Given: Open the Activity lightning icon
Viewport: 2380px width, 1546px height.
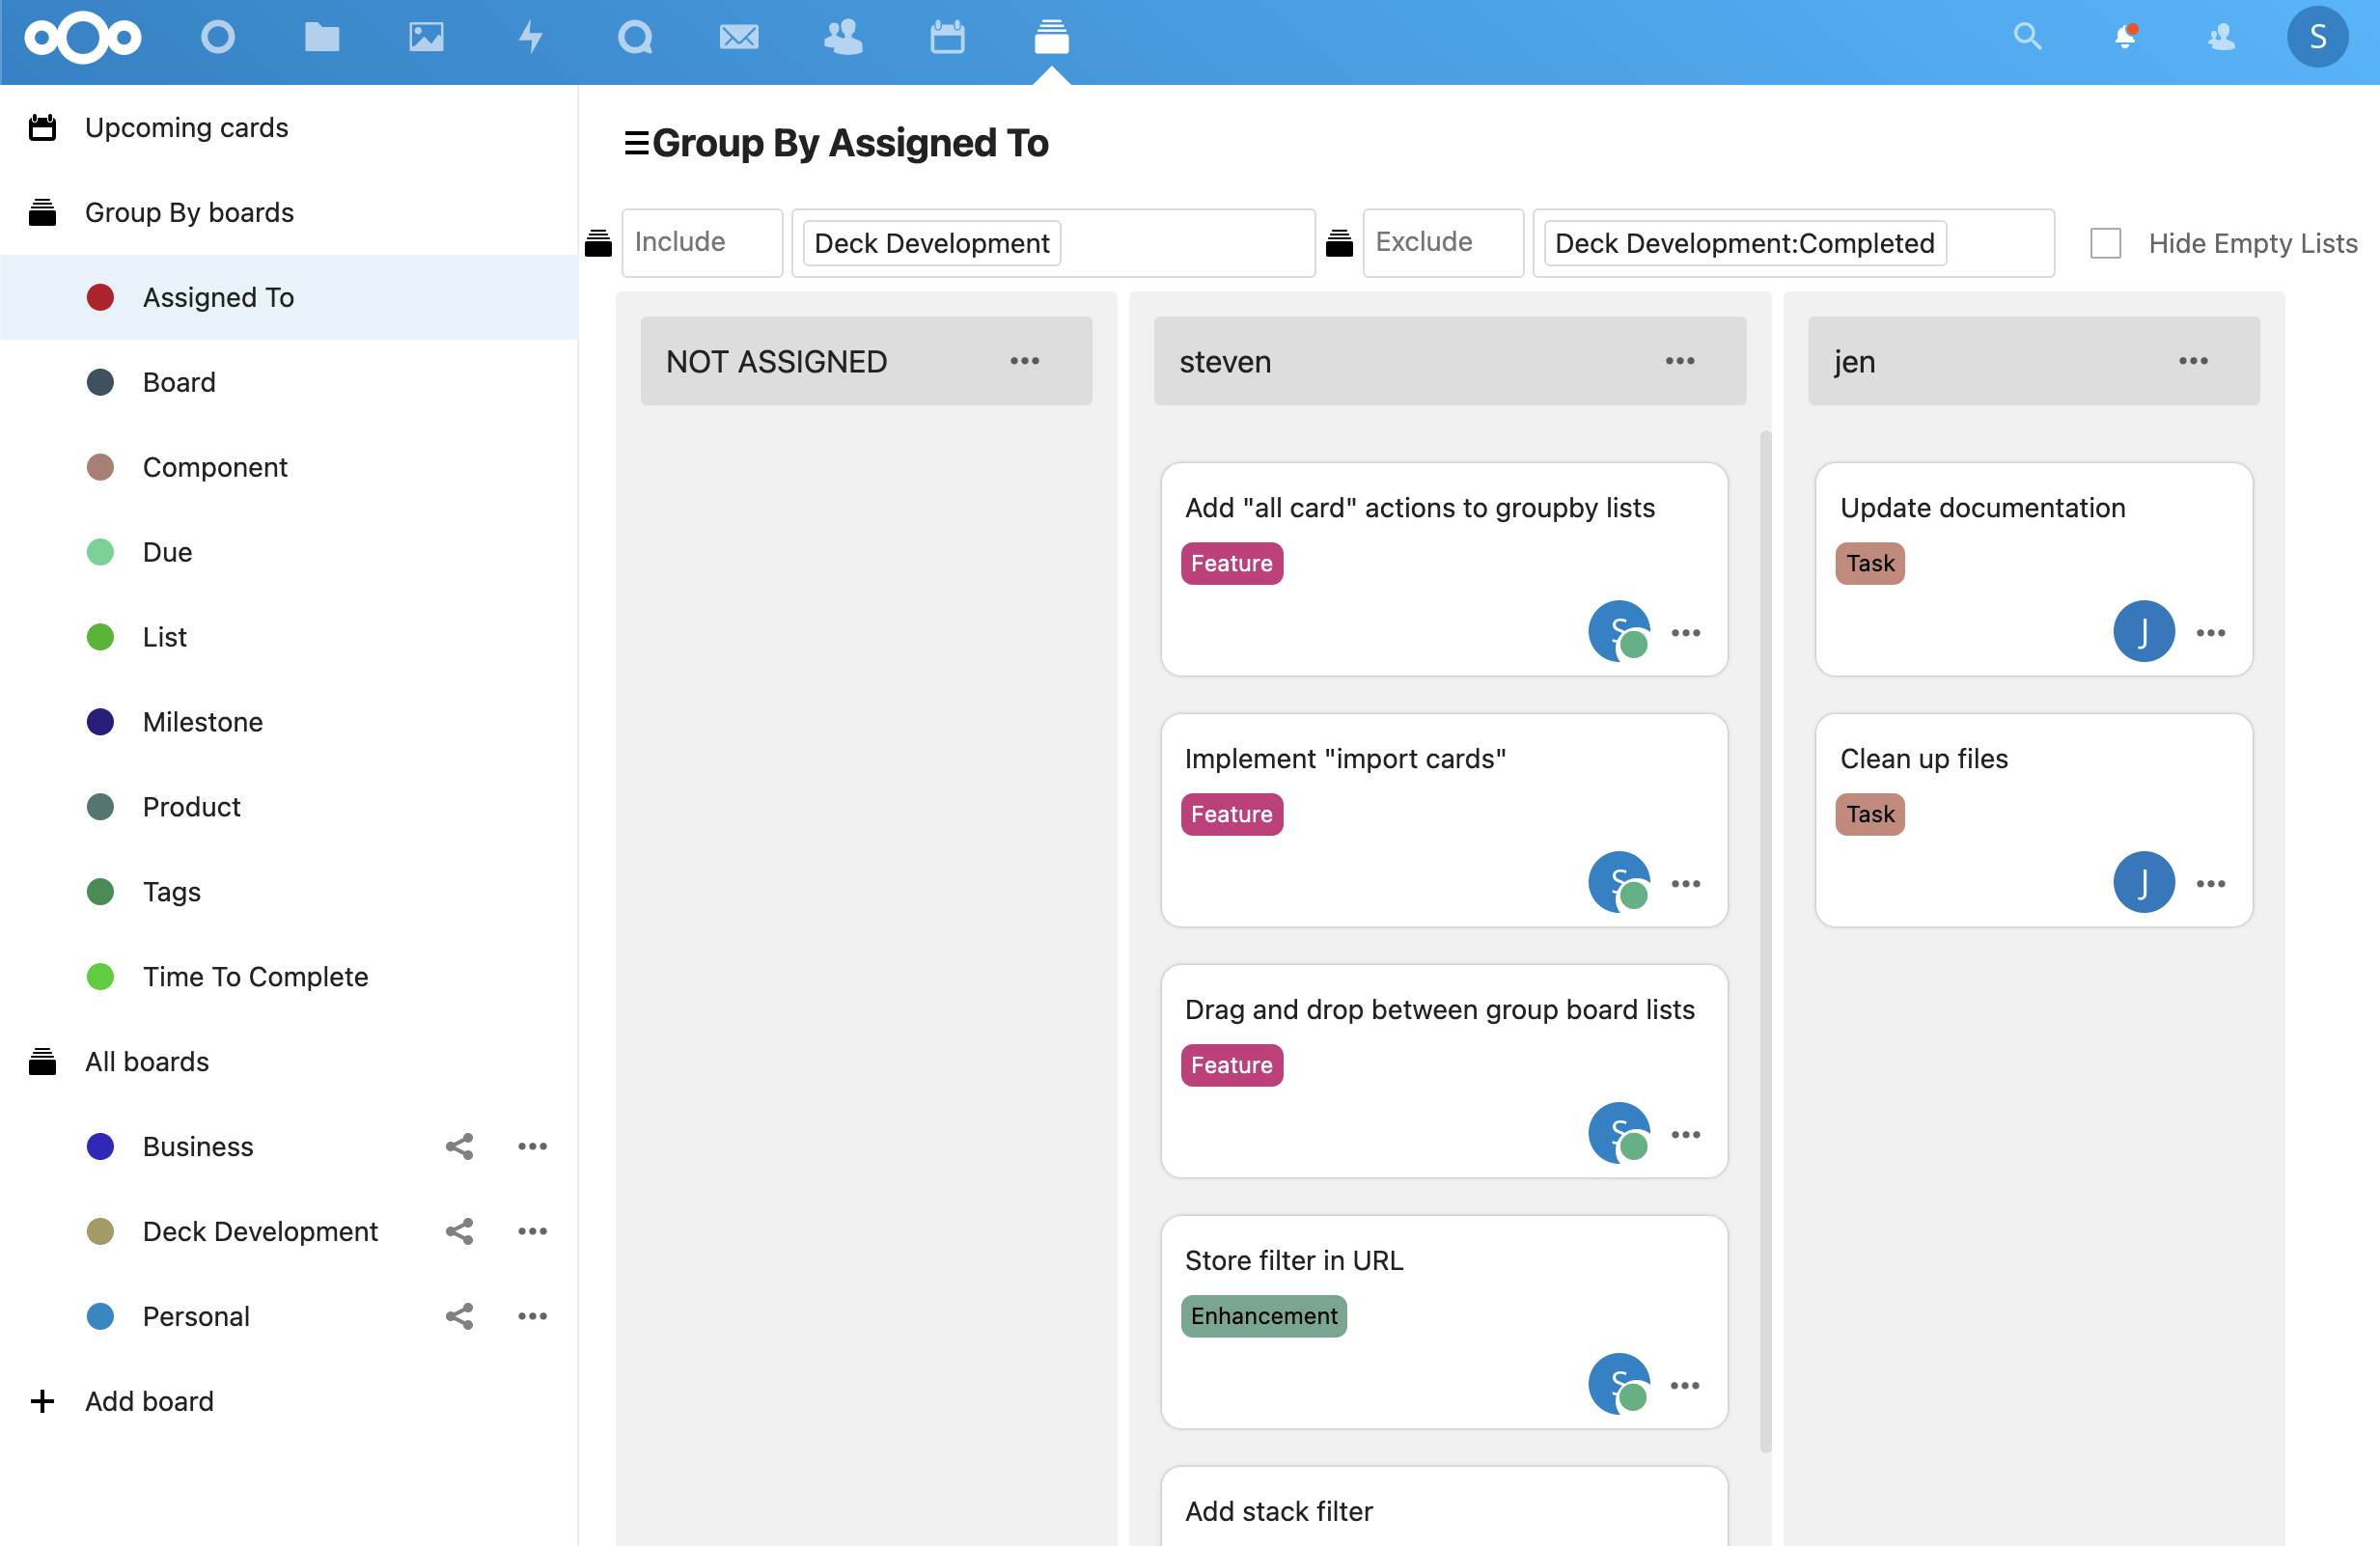Looking at the screenshot, I should point(531,38).
